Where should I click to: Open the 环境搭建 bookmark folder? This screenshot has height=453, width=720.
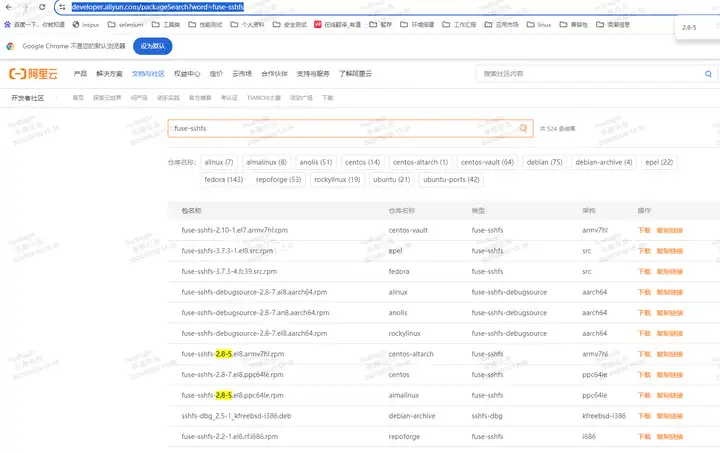coord(417,25)
